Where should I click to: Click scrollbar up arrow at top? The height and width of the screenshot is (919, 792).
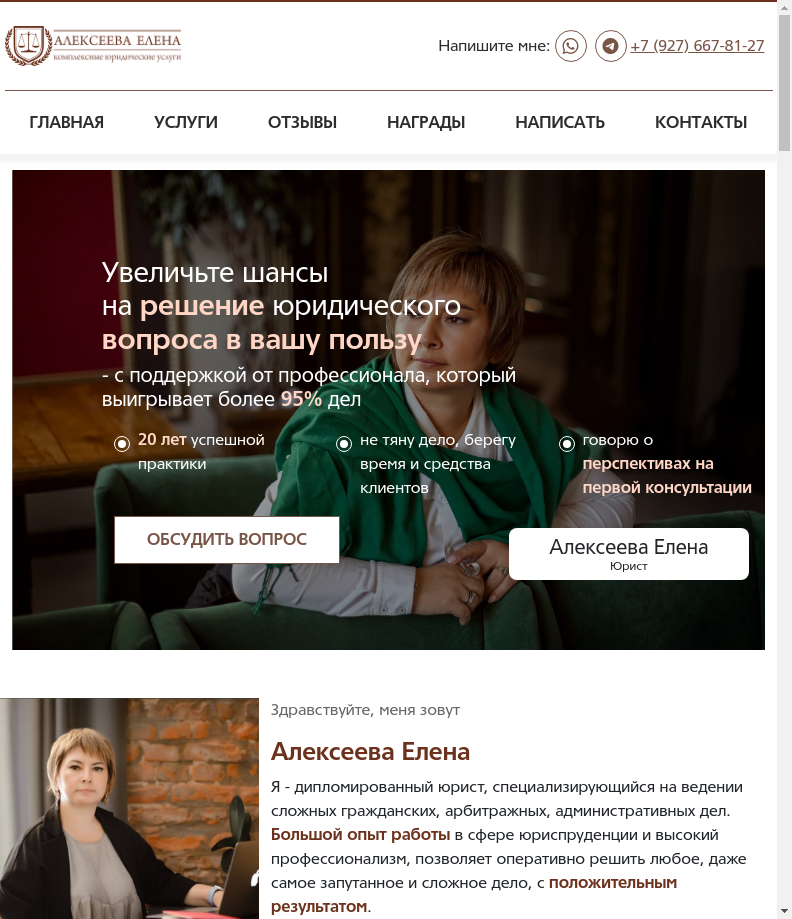tap(784, 7)
